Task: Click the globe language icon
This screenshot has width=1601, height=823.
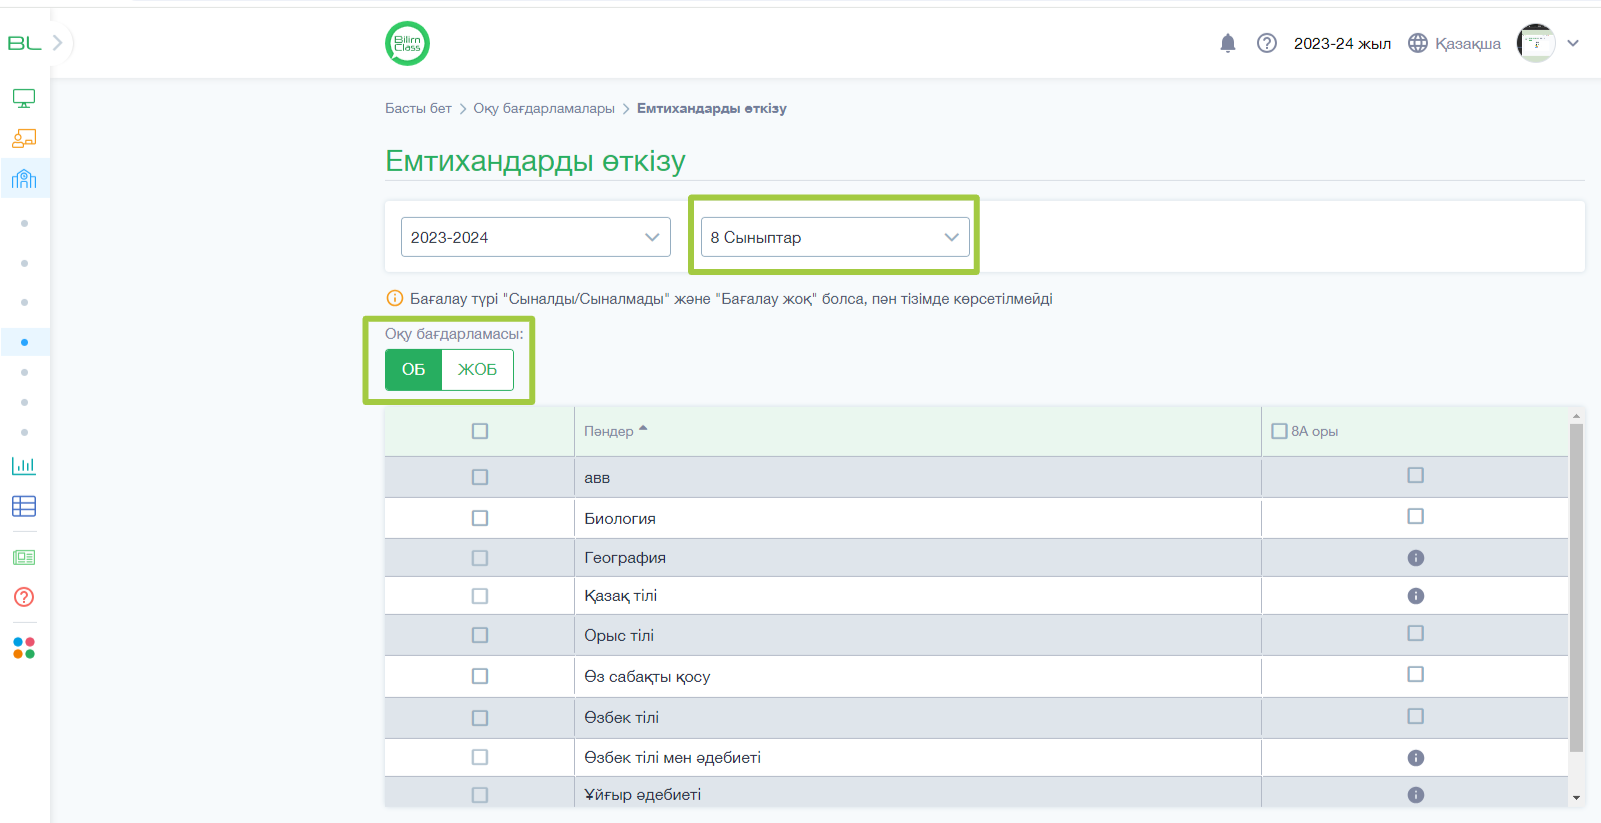Action: (1418, 43)
